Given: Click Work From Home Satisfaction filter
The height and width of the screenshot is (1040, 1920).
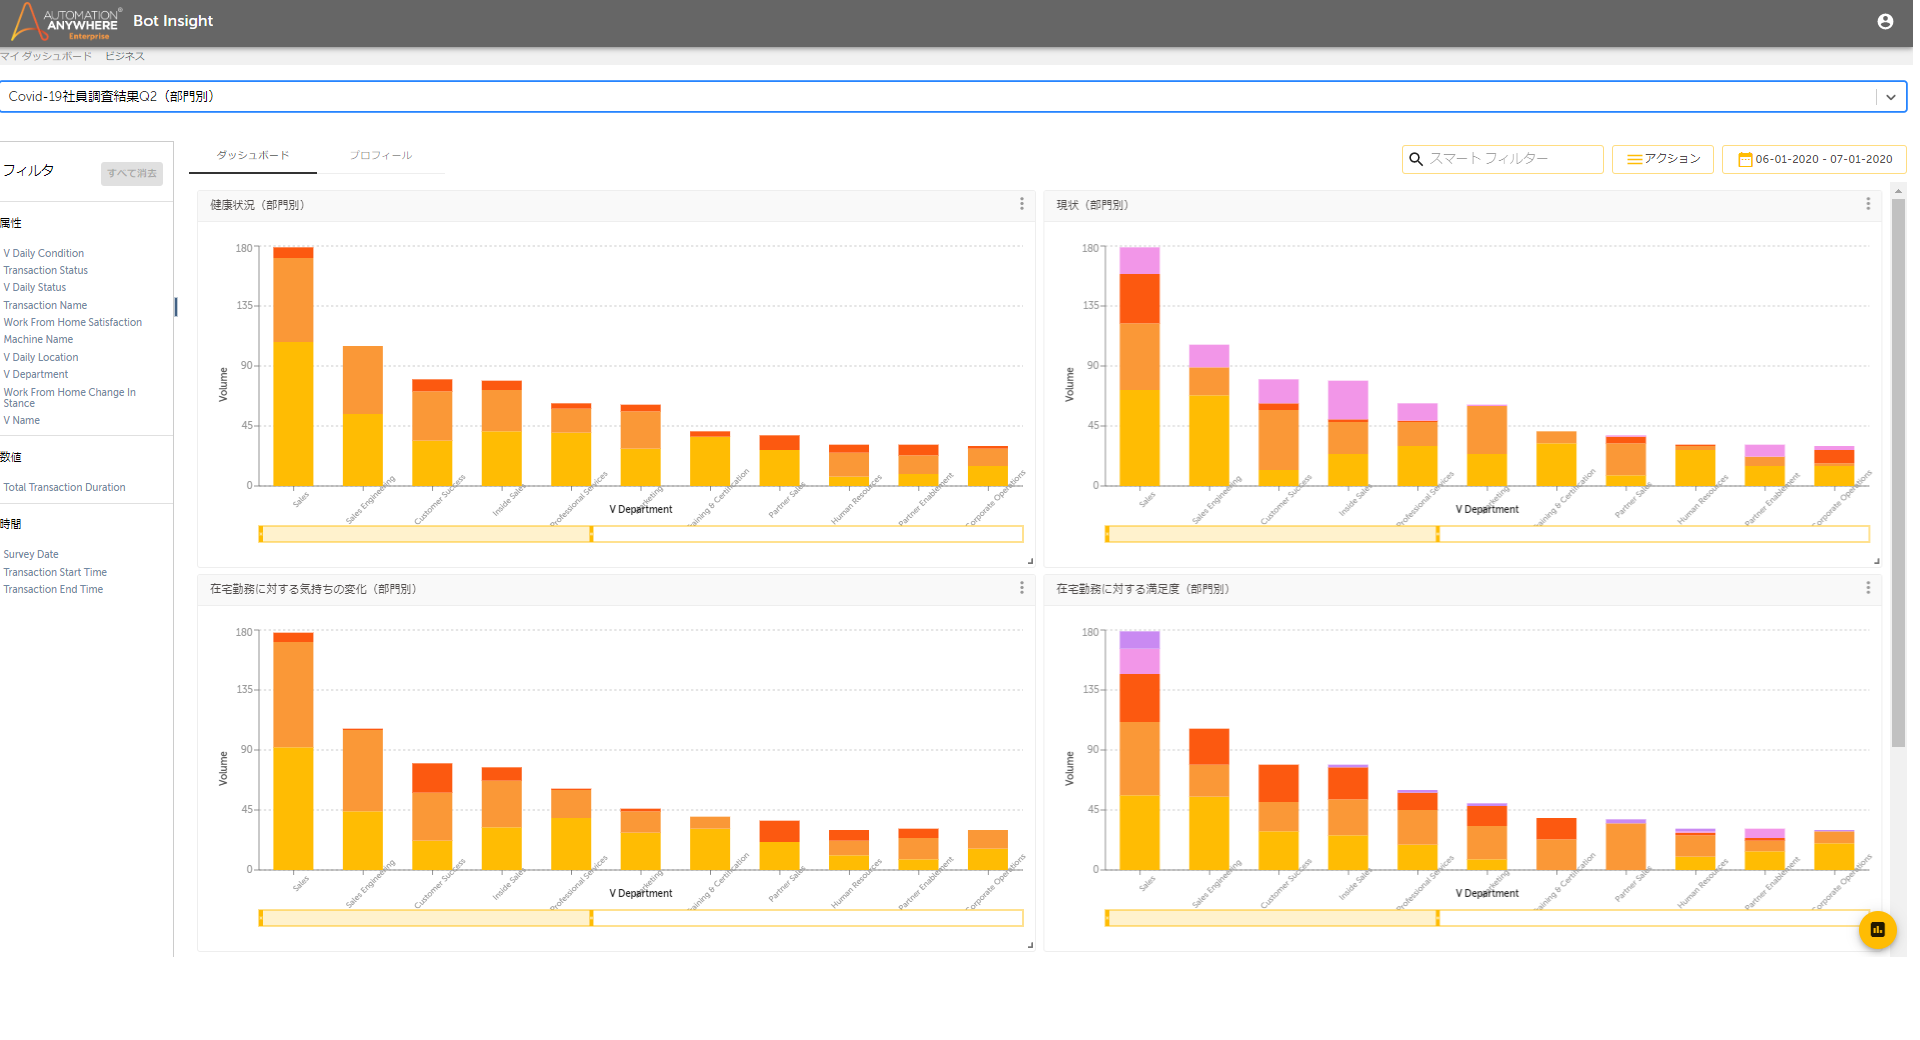Looking at the screenshot, I should tap(72, 322).
